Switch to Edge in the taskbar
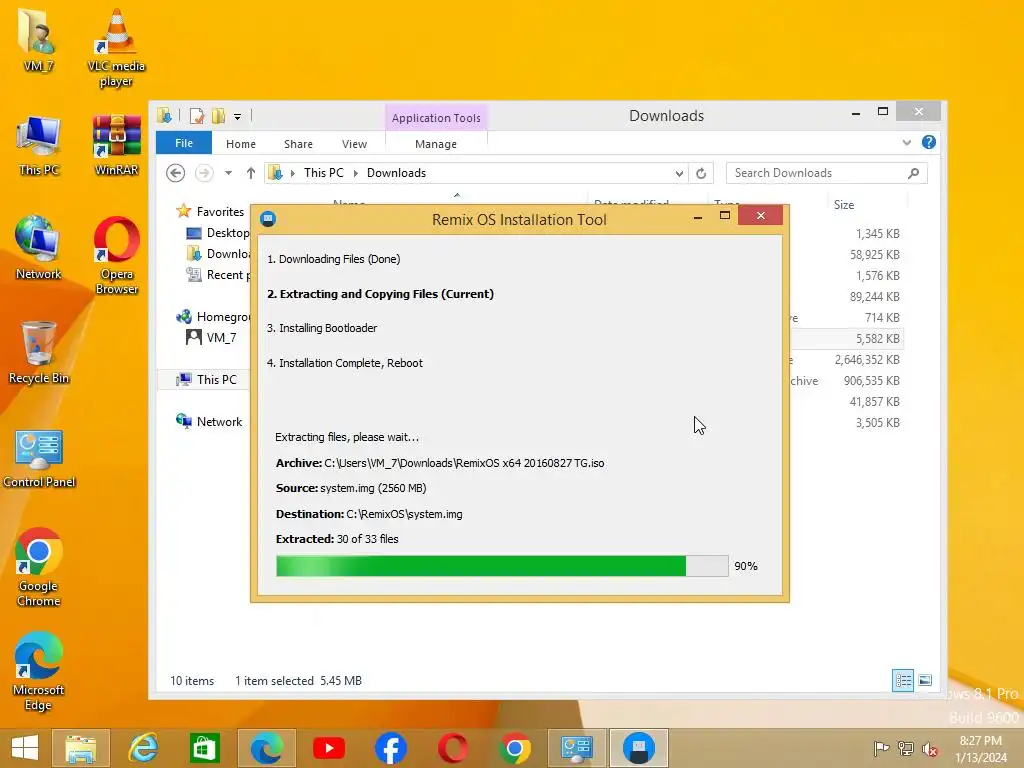 (266, 748)
